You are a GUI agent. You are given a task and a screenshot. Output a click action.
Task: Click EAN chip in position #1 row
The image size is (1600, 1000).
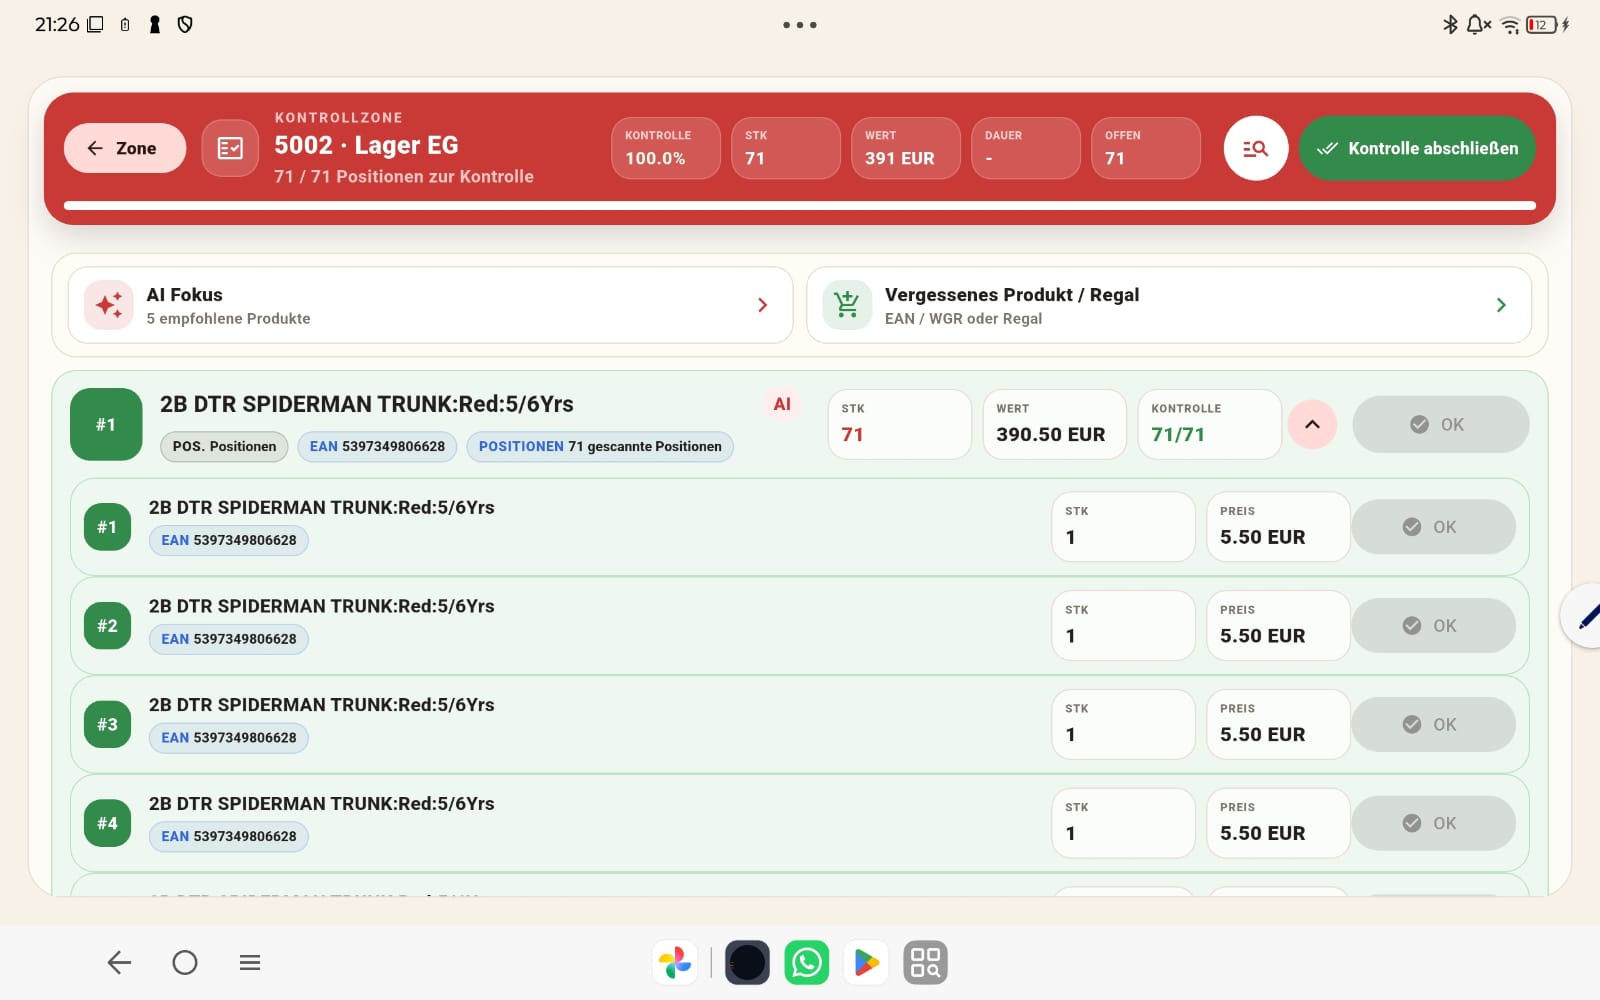[229, 540]
